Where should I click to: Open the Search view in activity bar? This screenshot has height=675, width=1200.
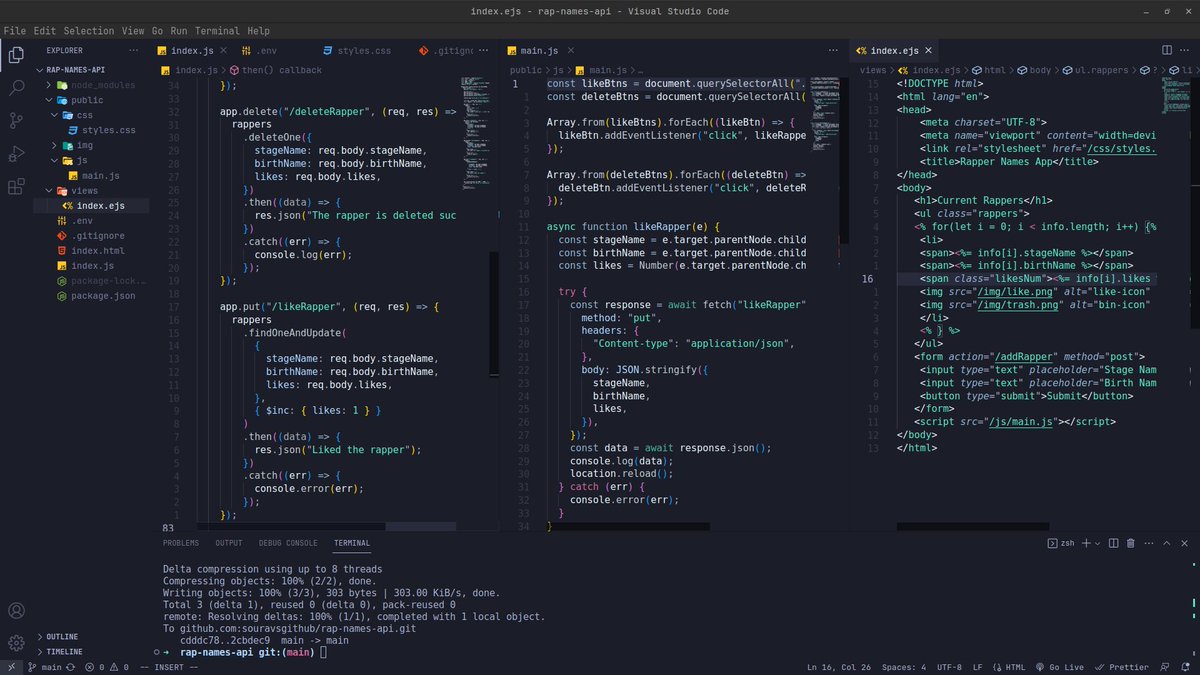16,88
